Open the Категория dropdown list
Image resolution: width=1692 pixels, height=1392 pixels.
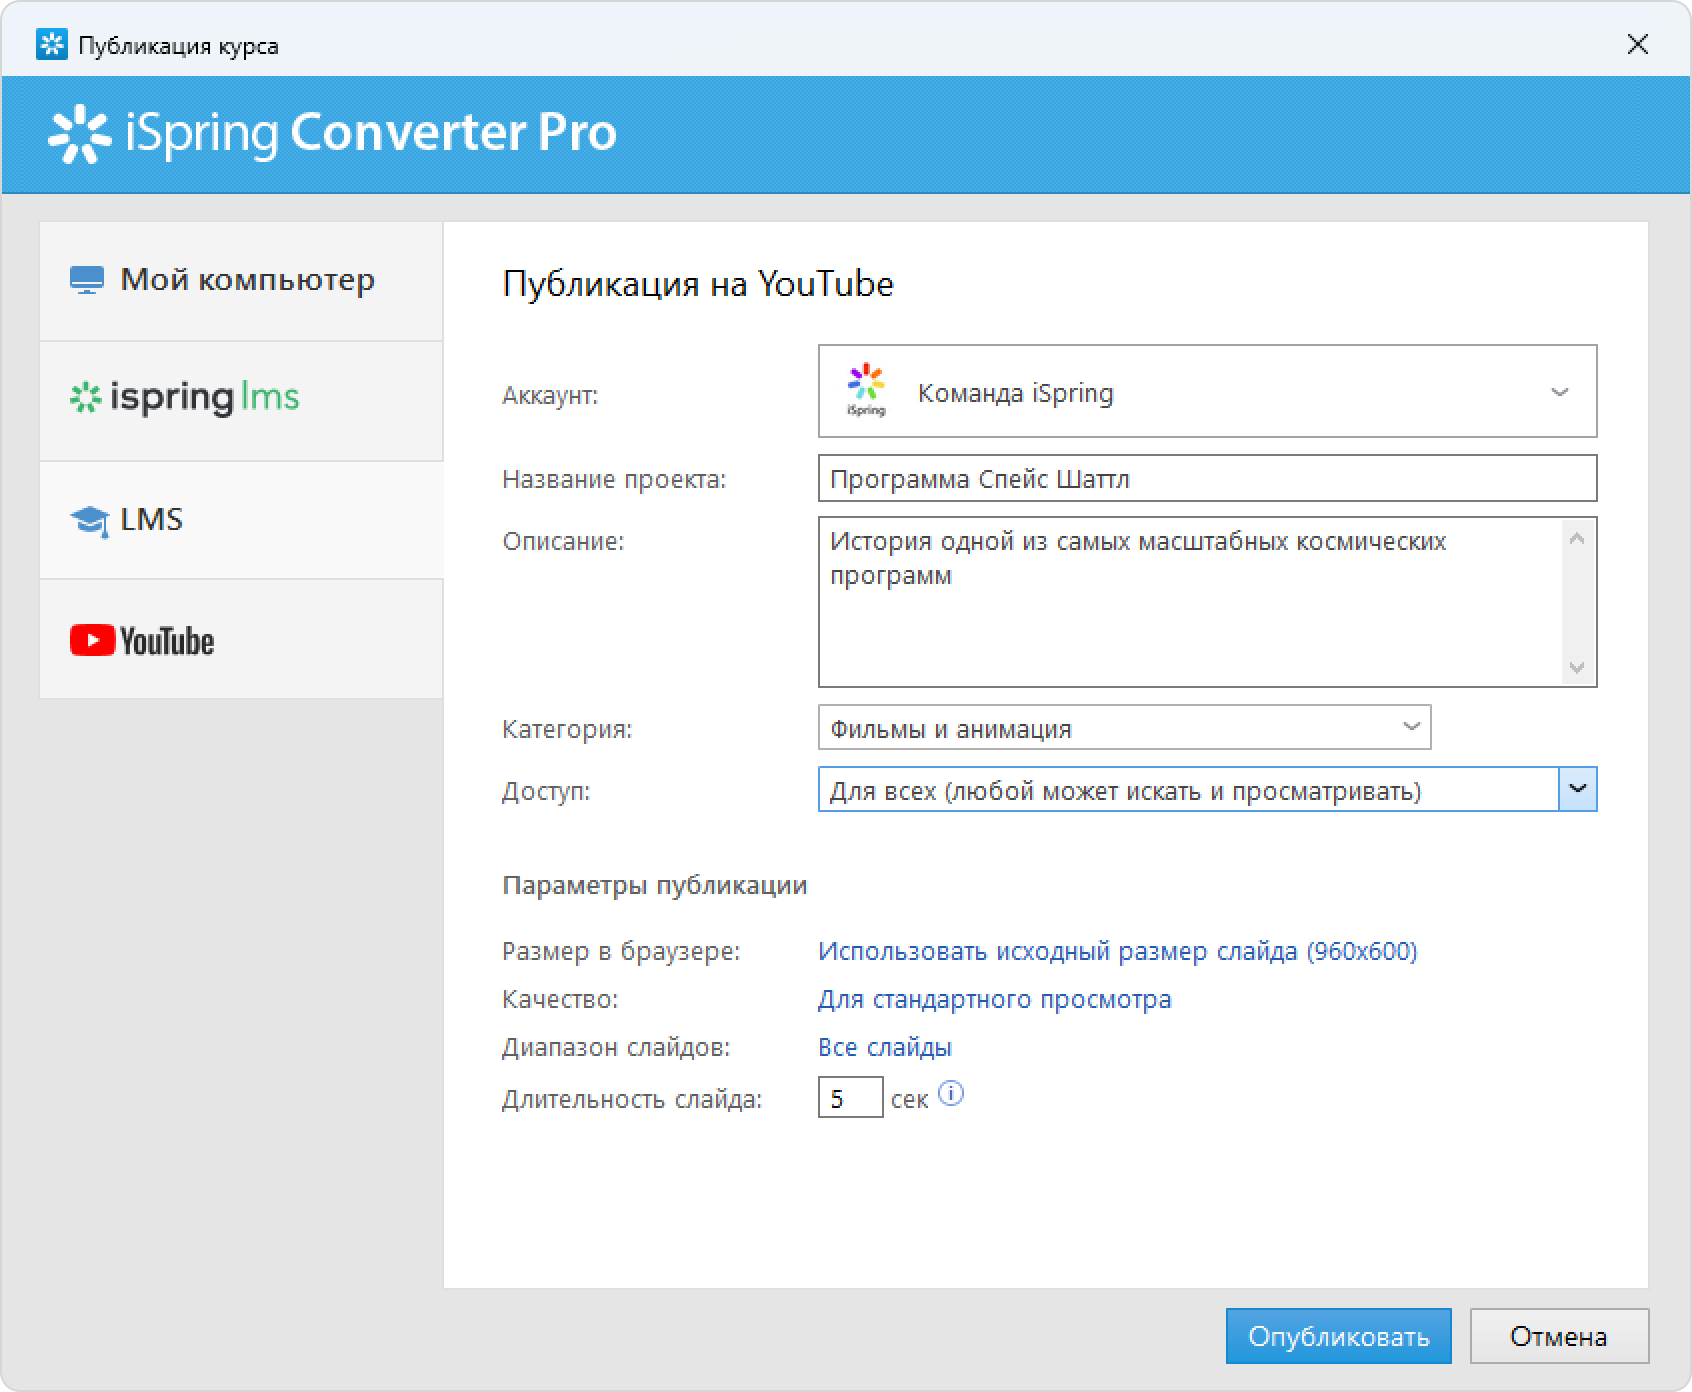(1124, 727)
